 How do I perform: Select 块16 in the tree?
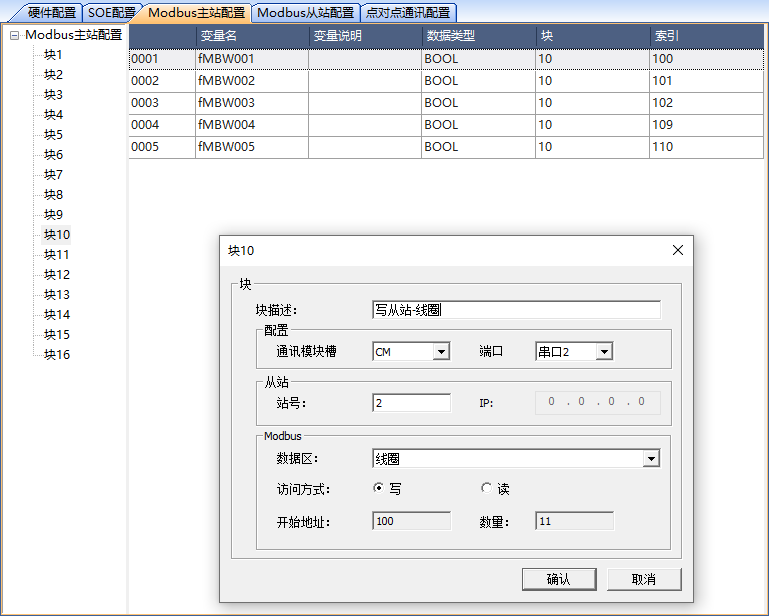(56, 355)
